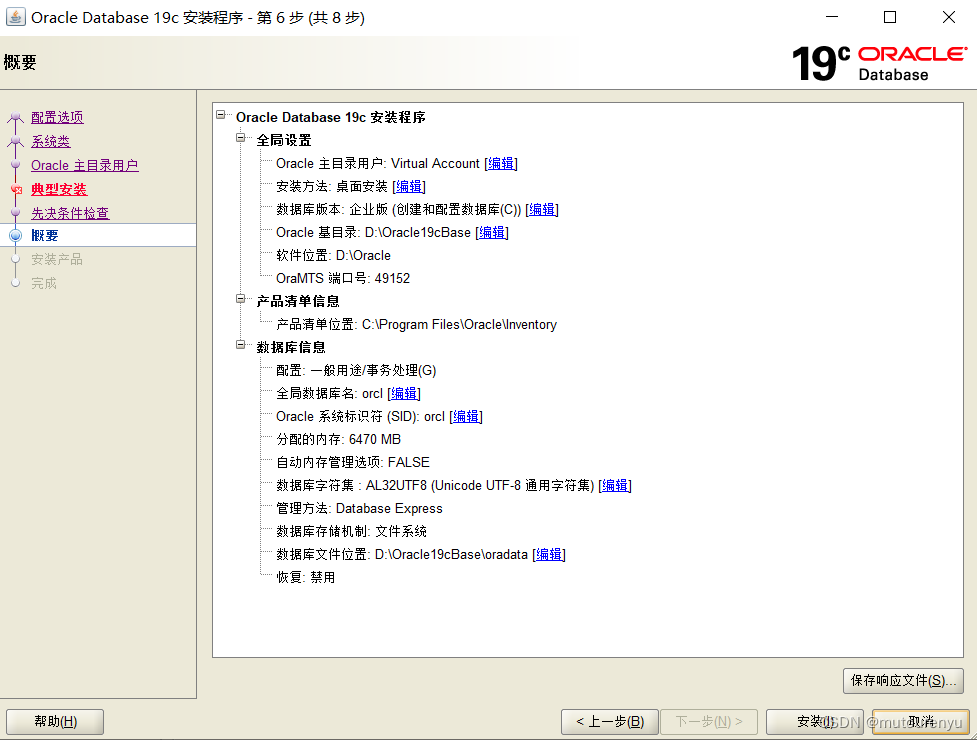Click the node icon of Oracle Database 19c 安装程序
This screenshot has height=740, width=977.
click(x=220, y=116)
